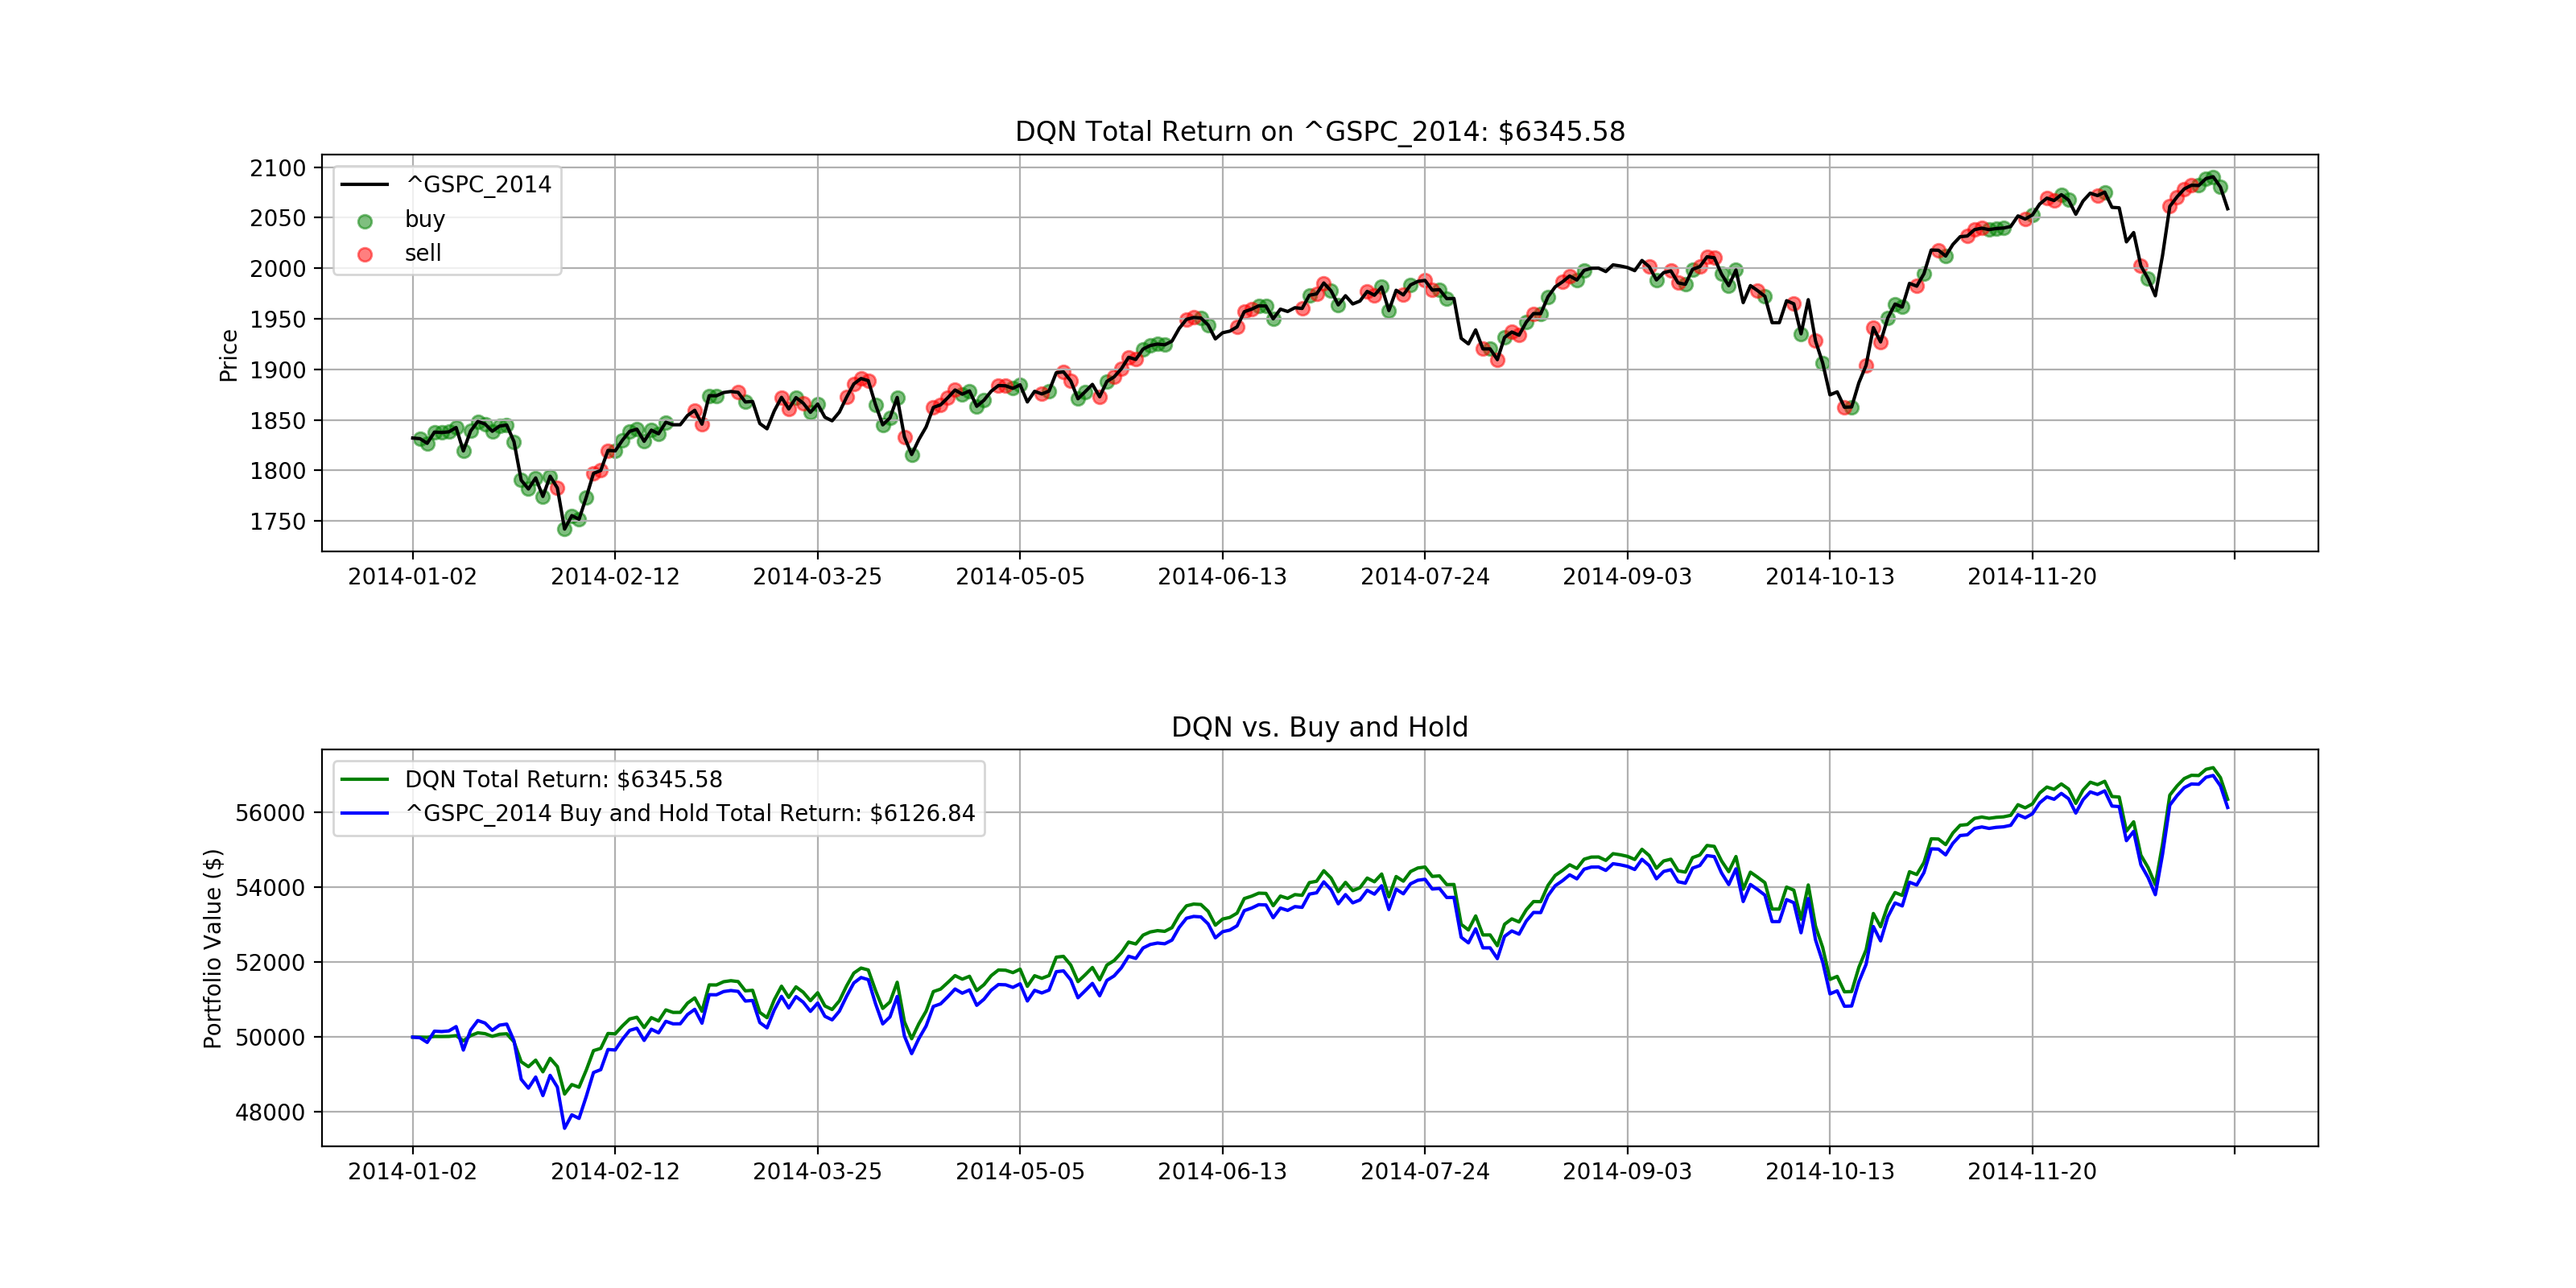Screen dimensions: 2576x1288
Task: Click the red sell legend marker
Action: (365, 255)
